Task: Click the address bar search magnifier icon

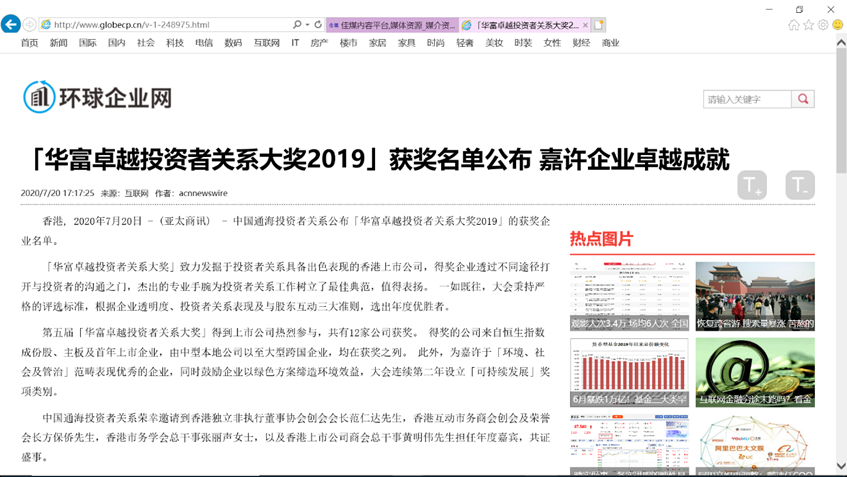Action: coord(297,24)
